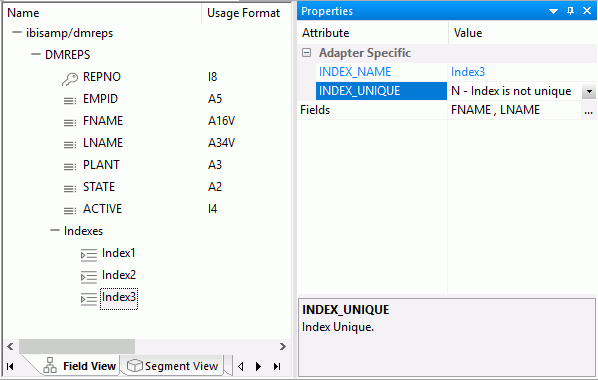Click the EMPID field icon
598x380 pixels.
click(70, 101)
